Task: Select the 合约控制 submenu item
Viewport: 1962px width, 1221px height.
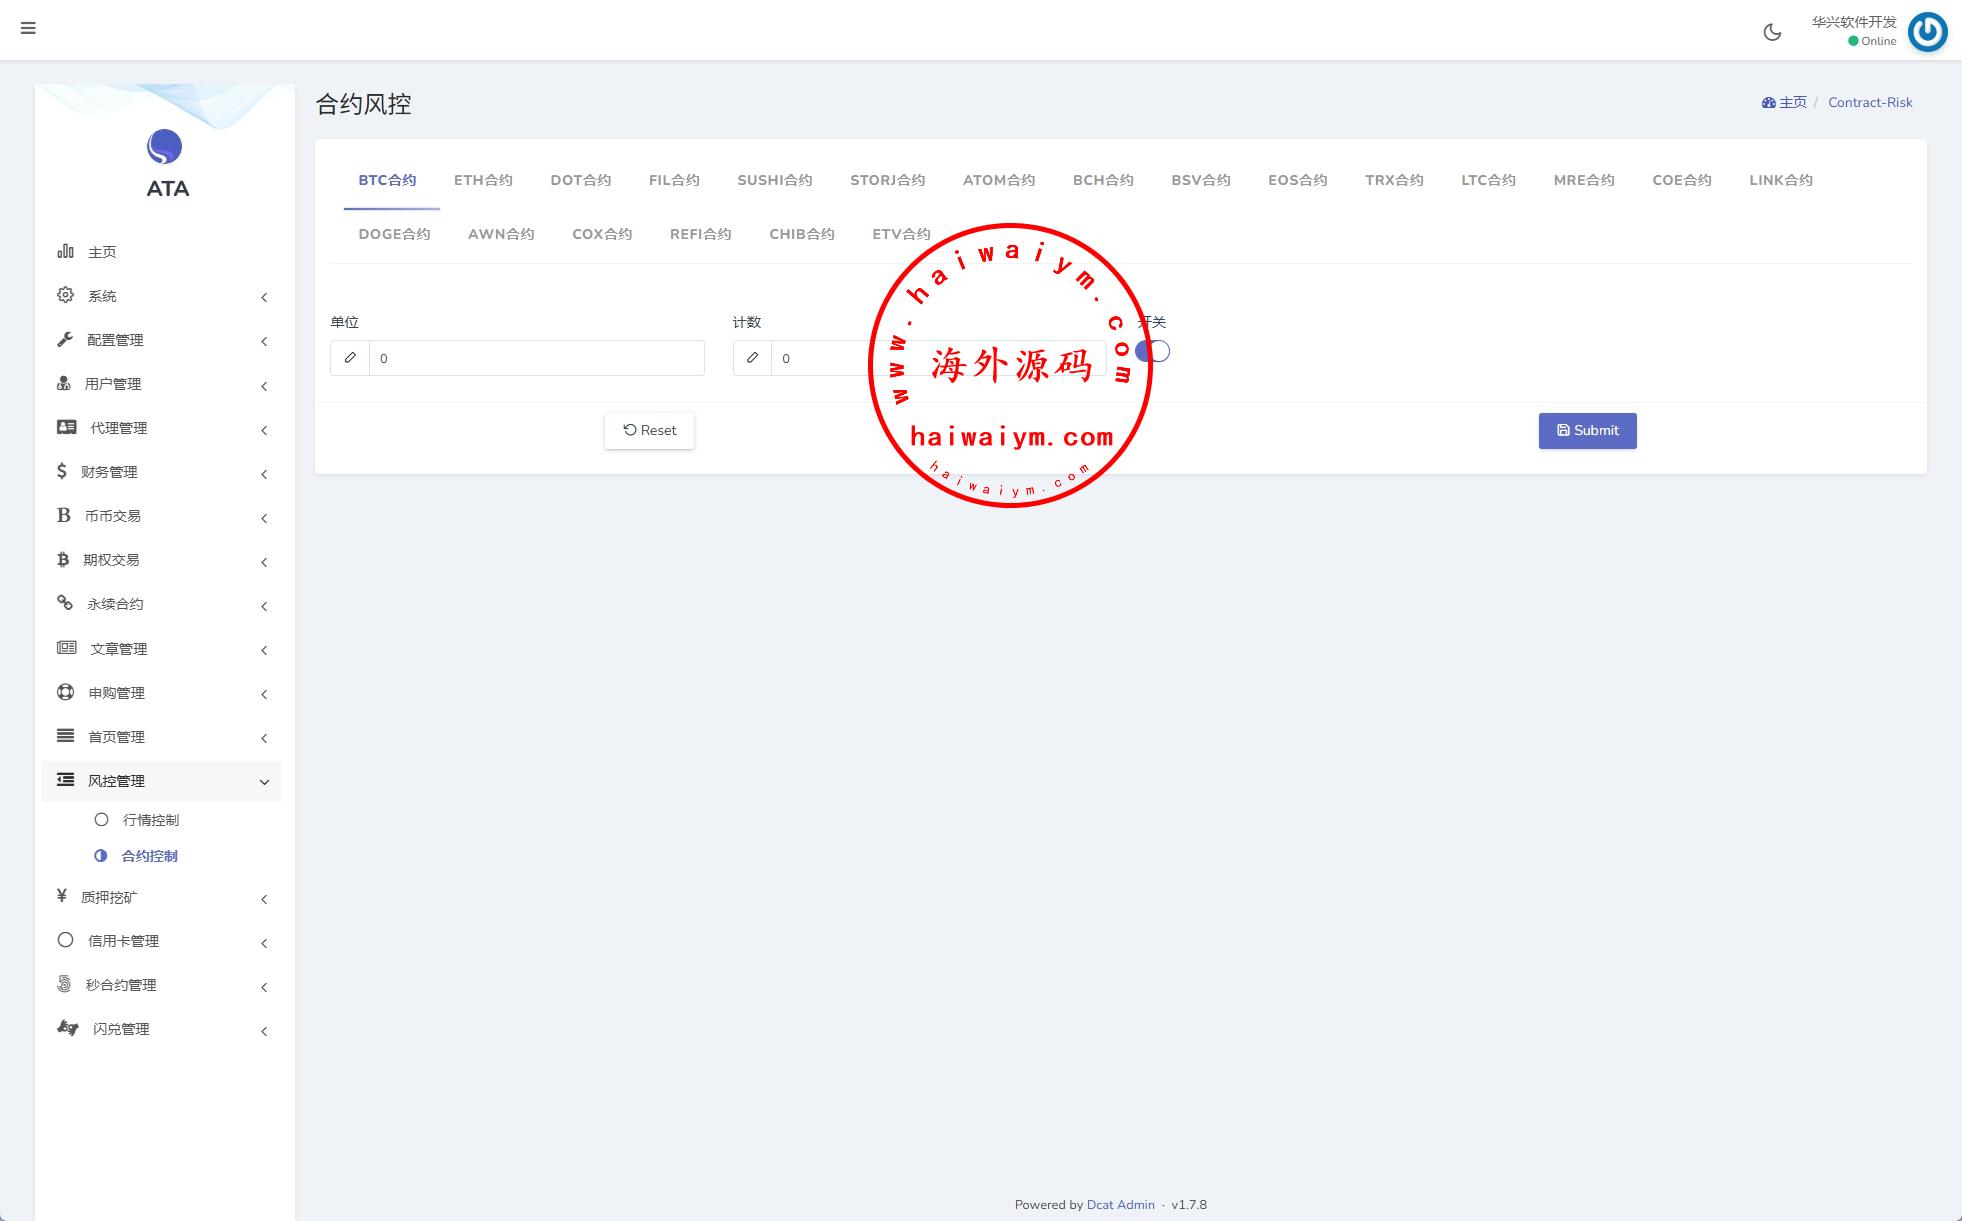Action: tap(149, 856)
